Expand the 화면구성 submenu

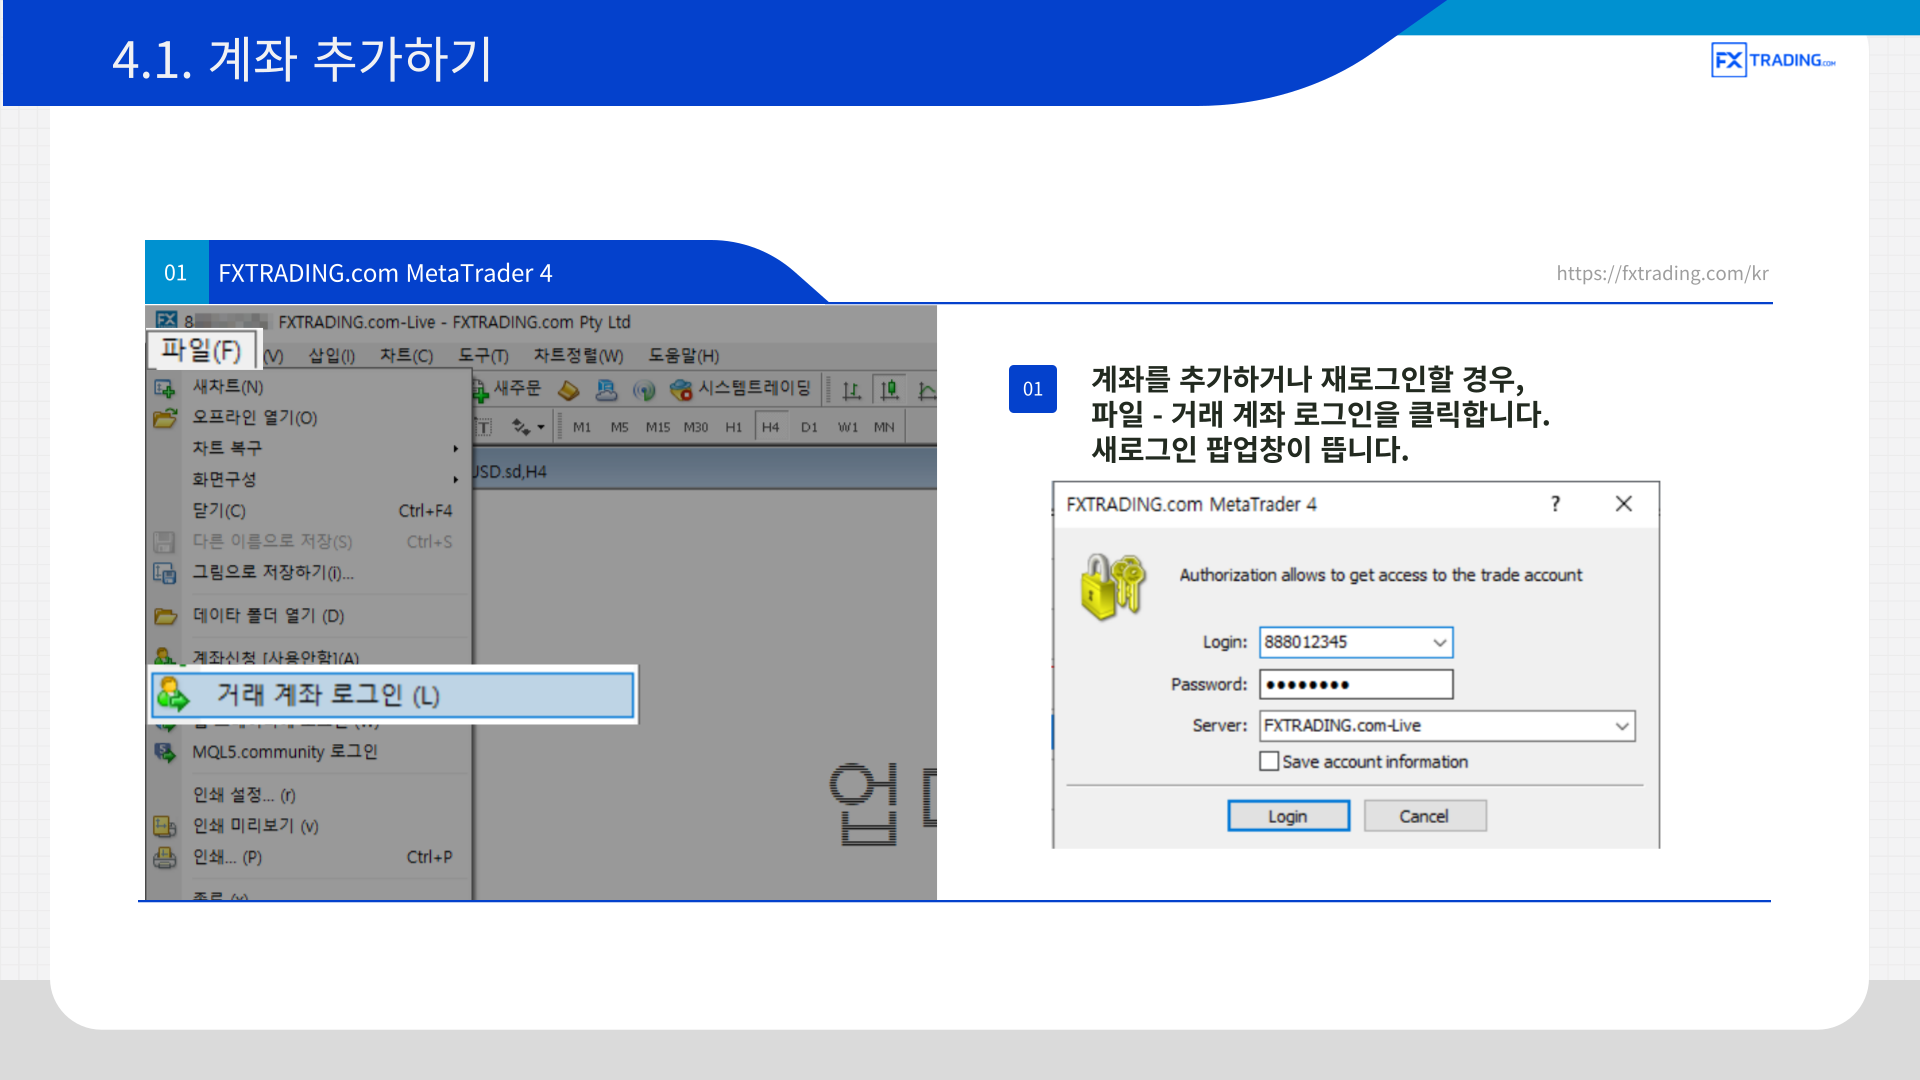pos(309,480)
